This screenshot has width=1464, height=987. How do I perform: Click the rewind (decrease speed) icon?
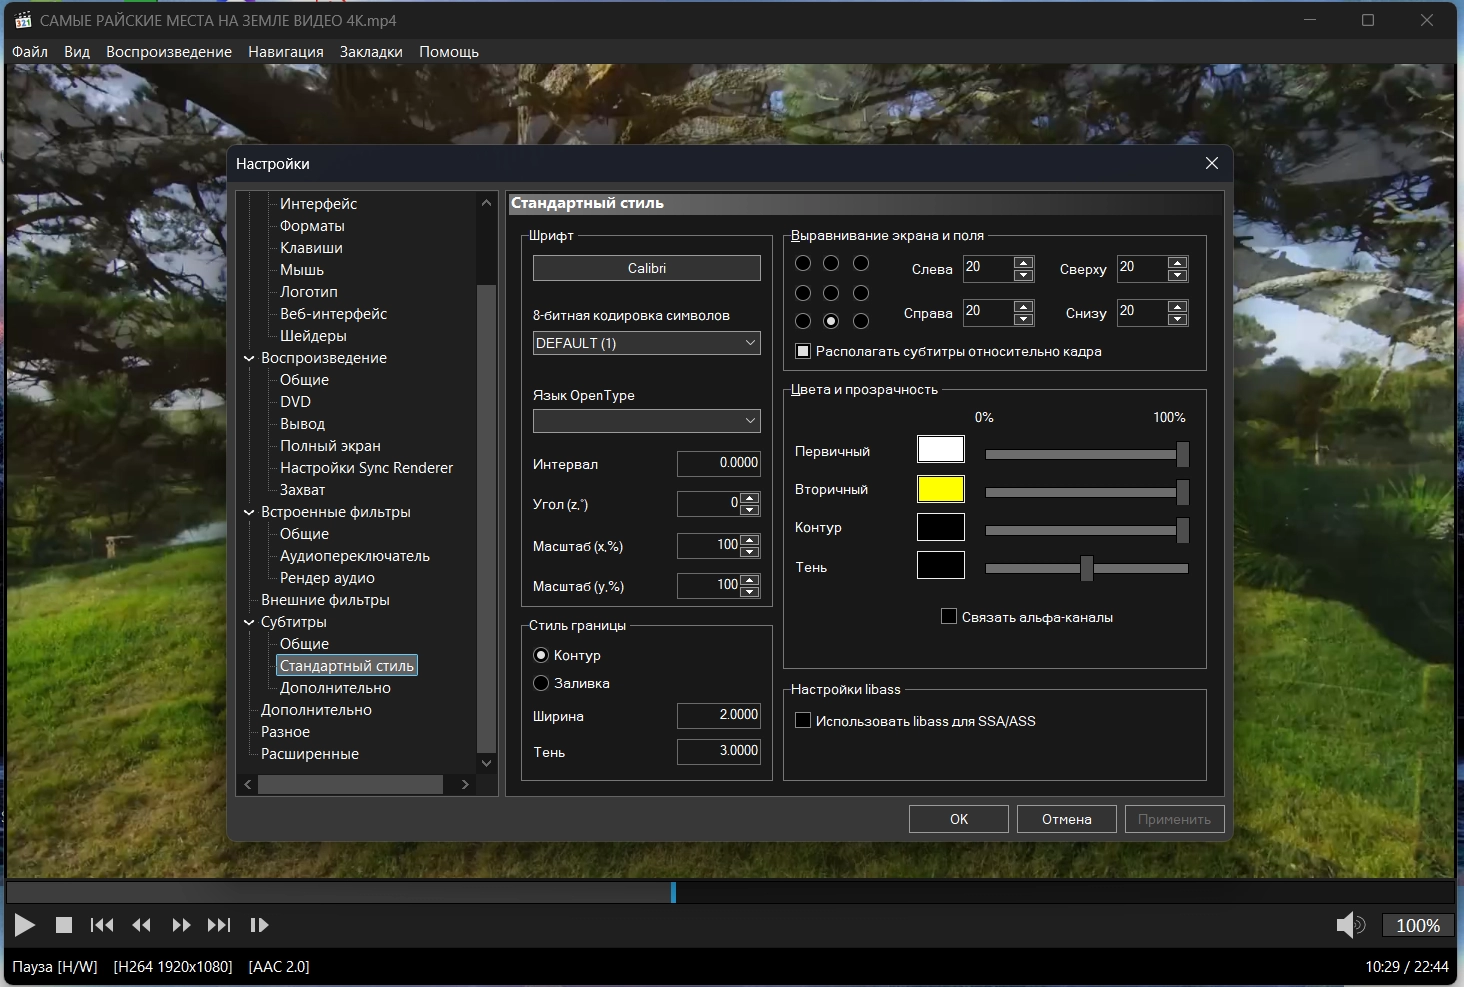pyautogui.click(x=142, y=925)
